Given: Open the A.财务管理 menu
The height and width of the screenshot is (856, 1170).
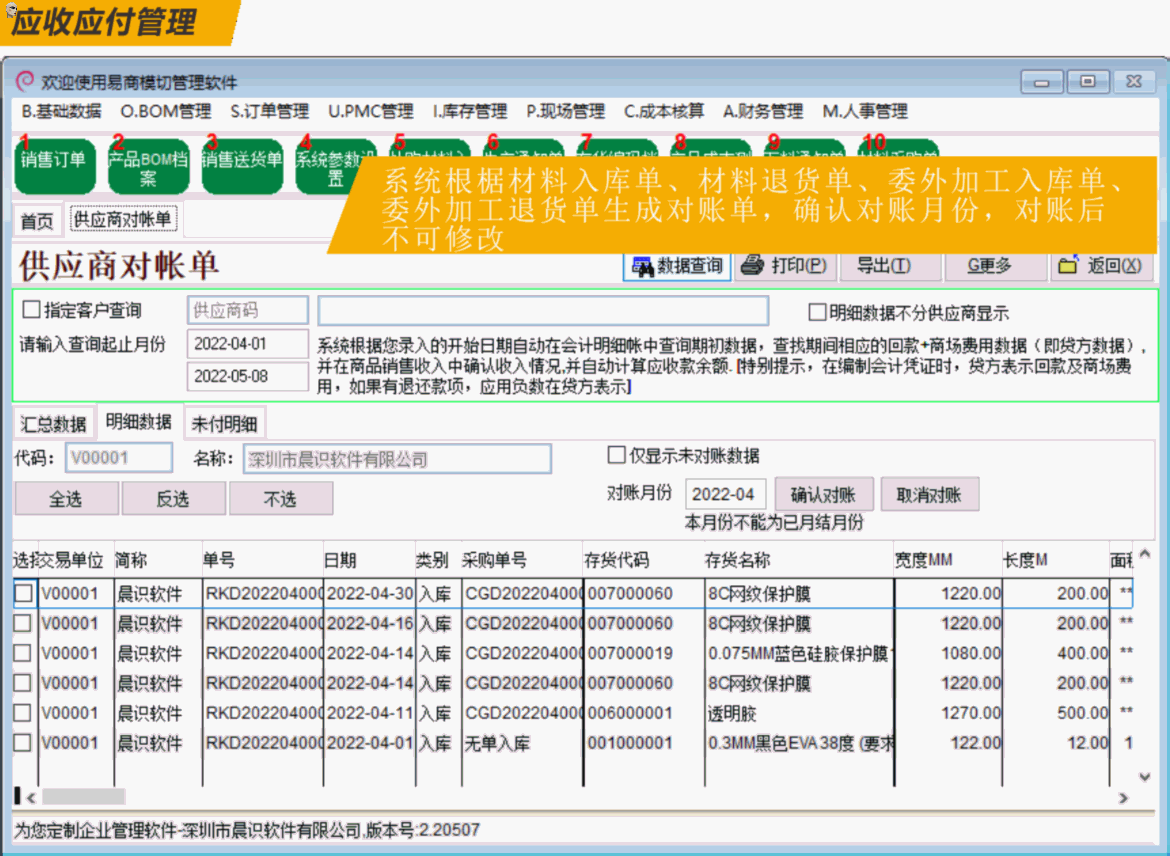Looking at the screenshot, I should (x=763, y=112).
